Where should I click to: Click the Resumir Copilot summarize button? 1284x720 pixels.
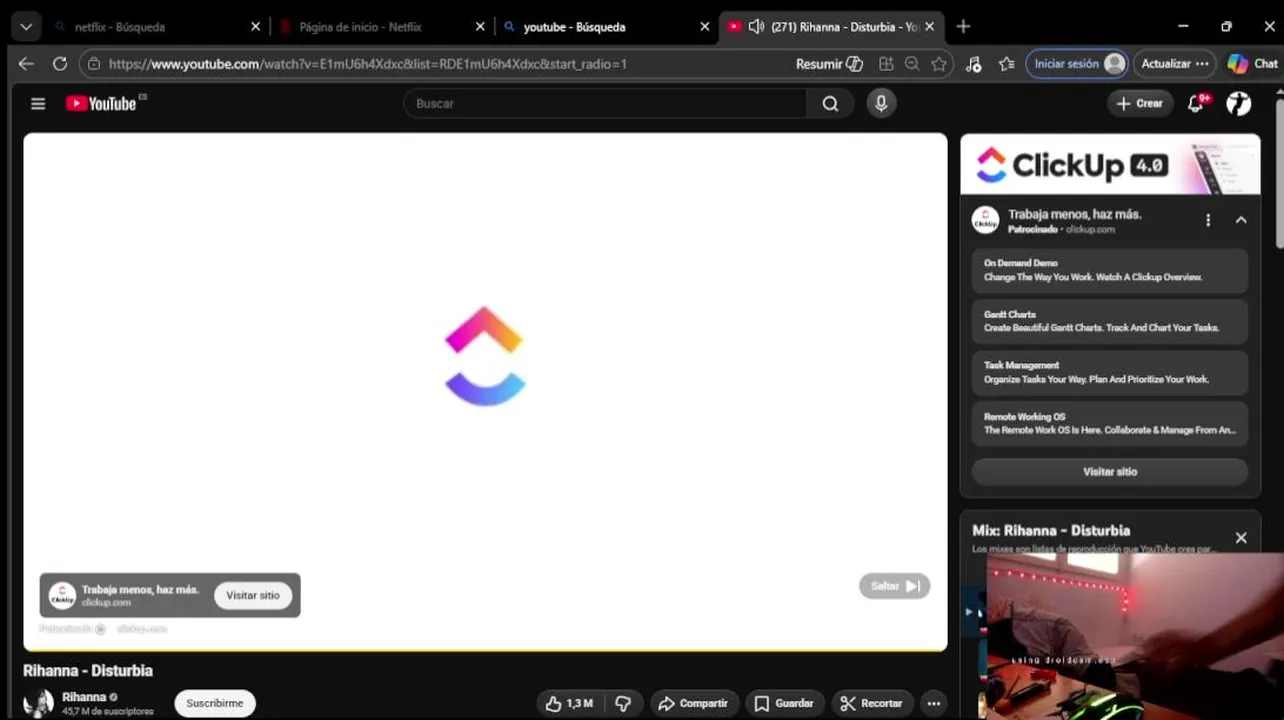(829, 63)
